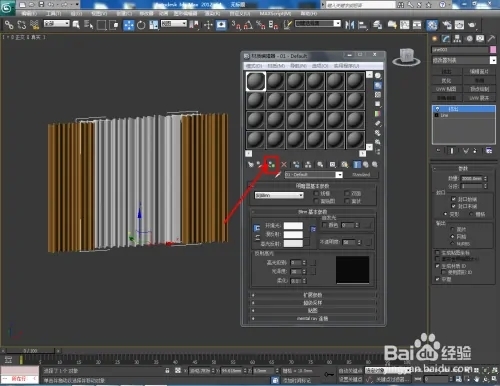Open the 渲染(R) rendering menu
500x386 pixels.
(x=212, y=14)
